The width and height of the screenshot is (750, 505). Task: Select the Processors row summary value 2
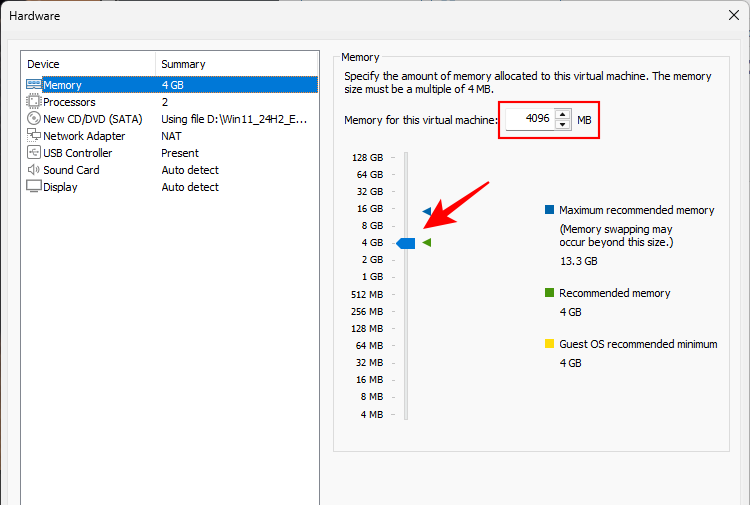165,102
